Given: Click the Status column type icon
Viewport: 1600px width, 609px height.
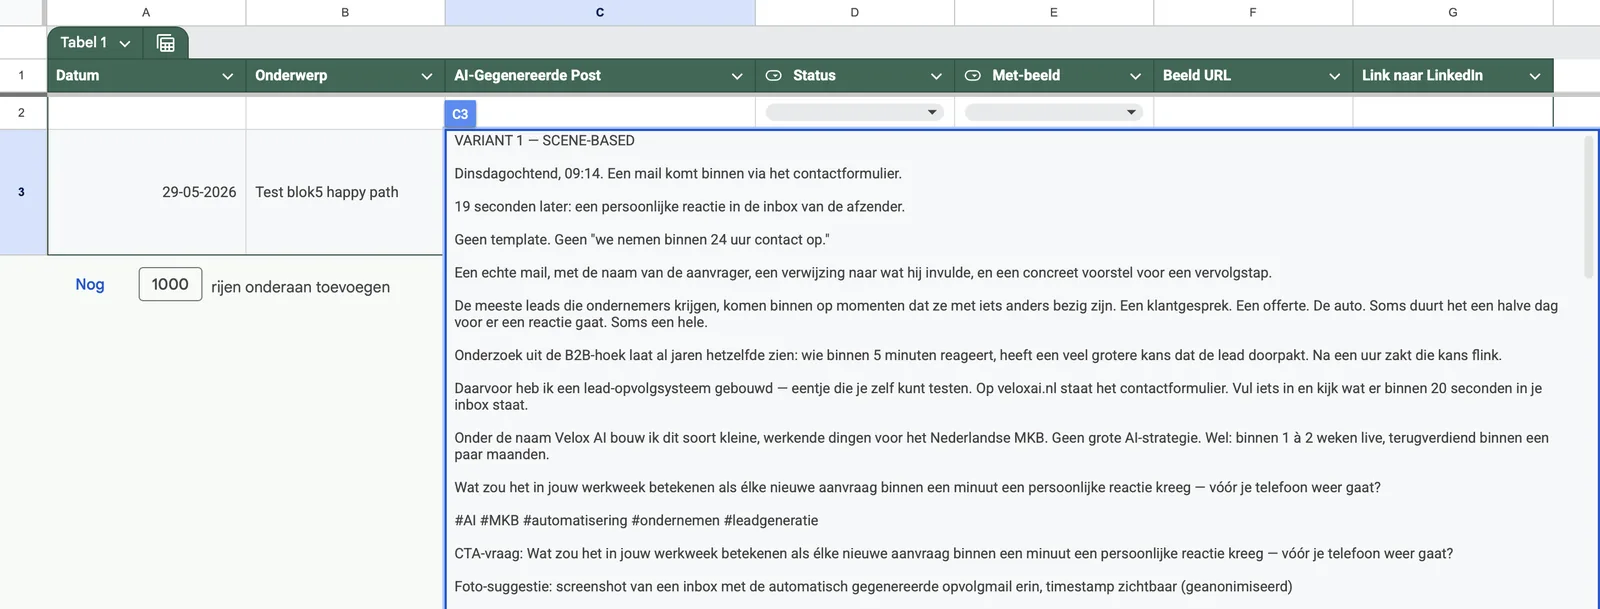Looking at the screenshot, I should (x=773, y=76).
